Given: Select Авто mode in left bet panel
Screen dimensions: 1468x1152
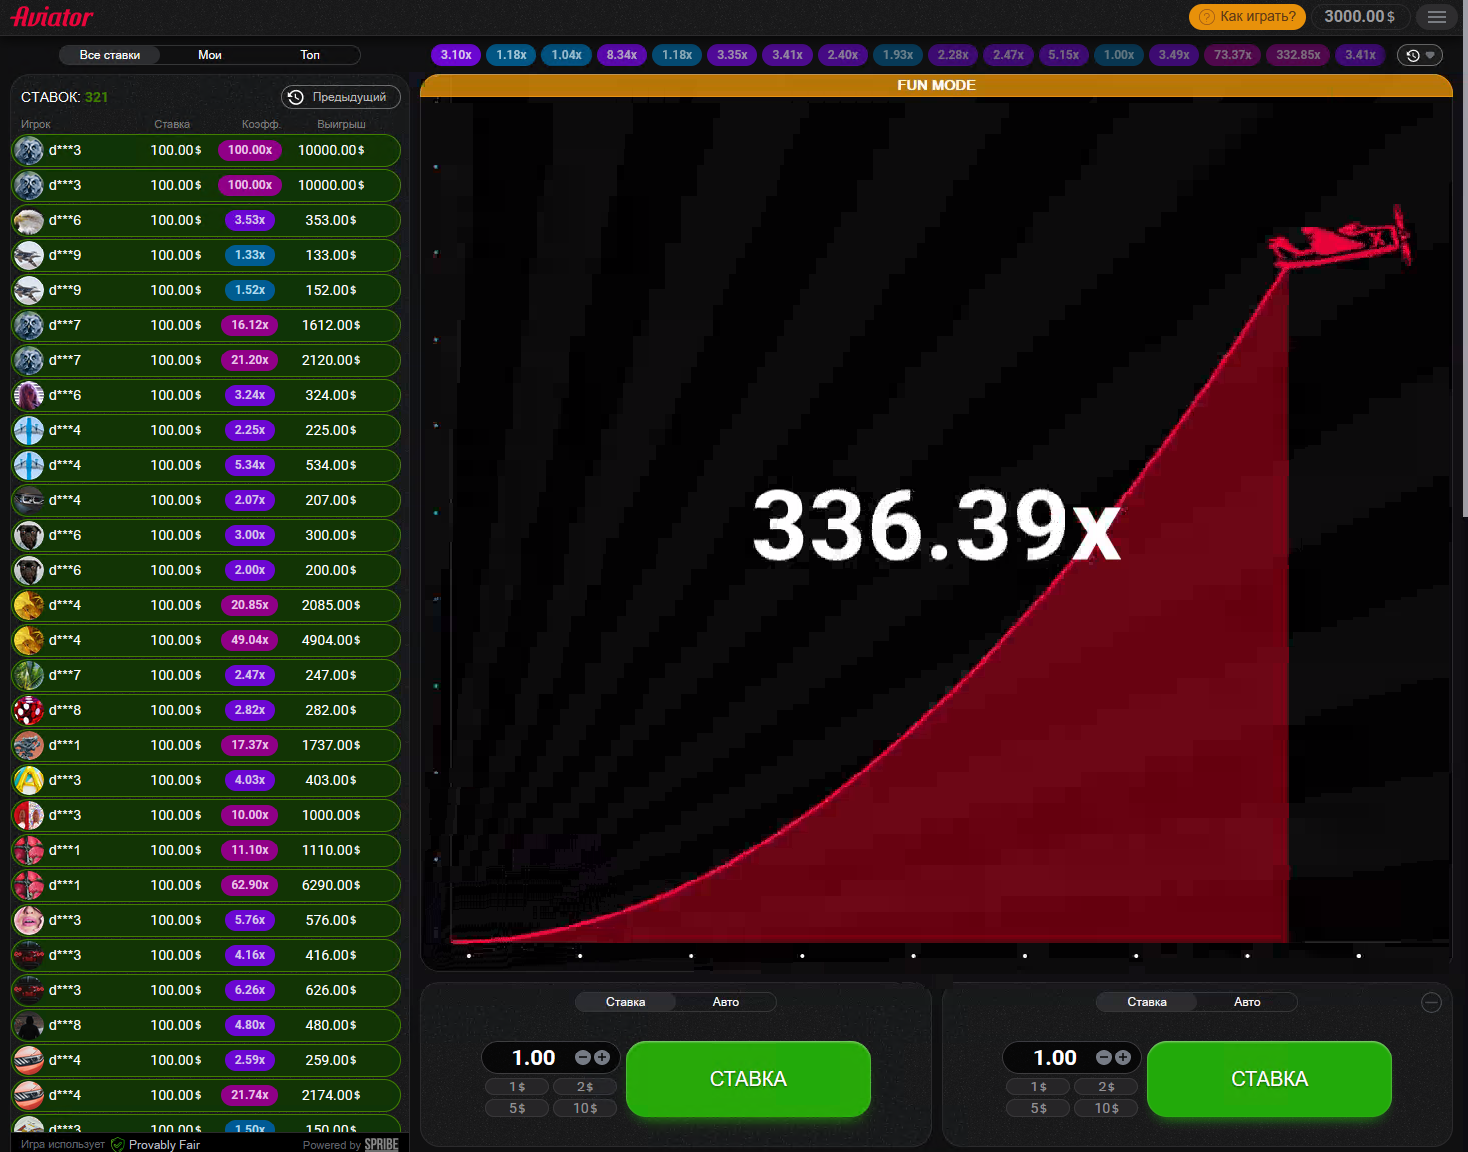Looking at the screenshot, I should [x=726, y=1002].
